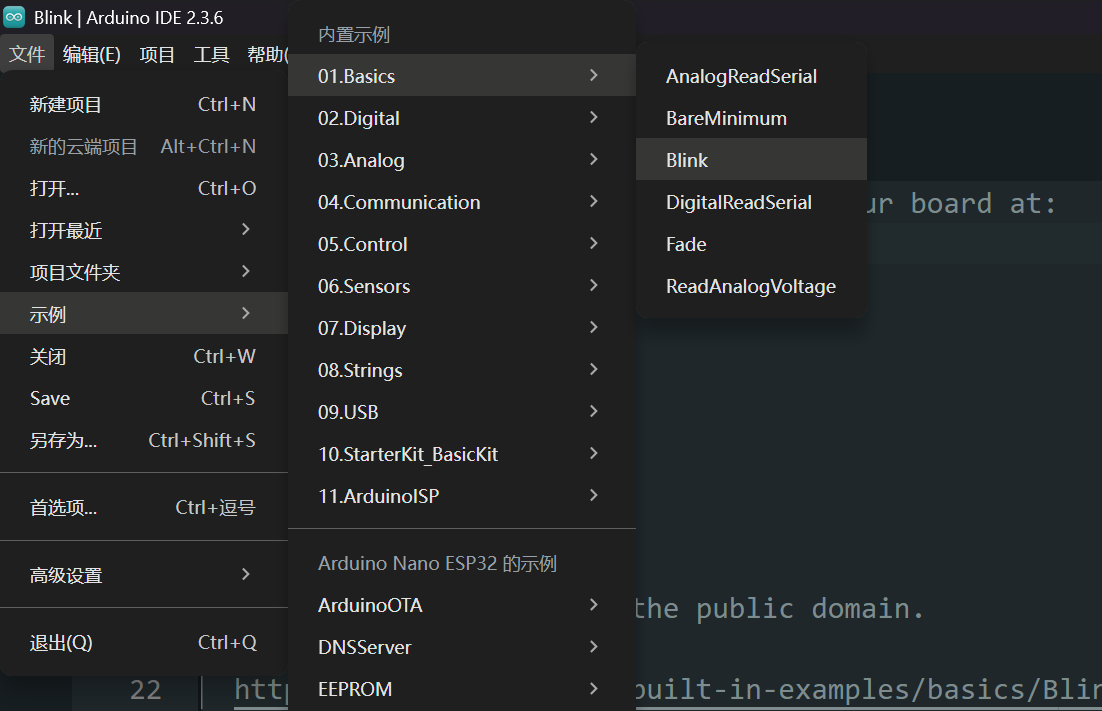Open the 工具 menu
Viewport: 1102px width, 711px height.
point(211,55)
